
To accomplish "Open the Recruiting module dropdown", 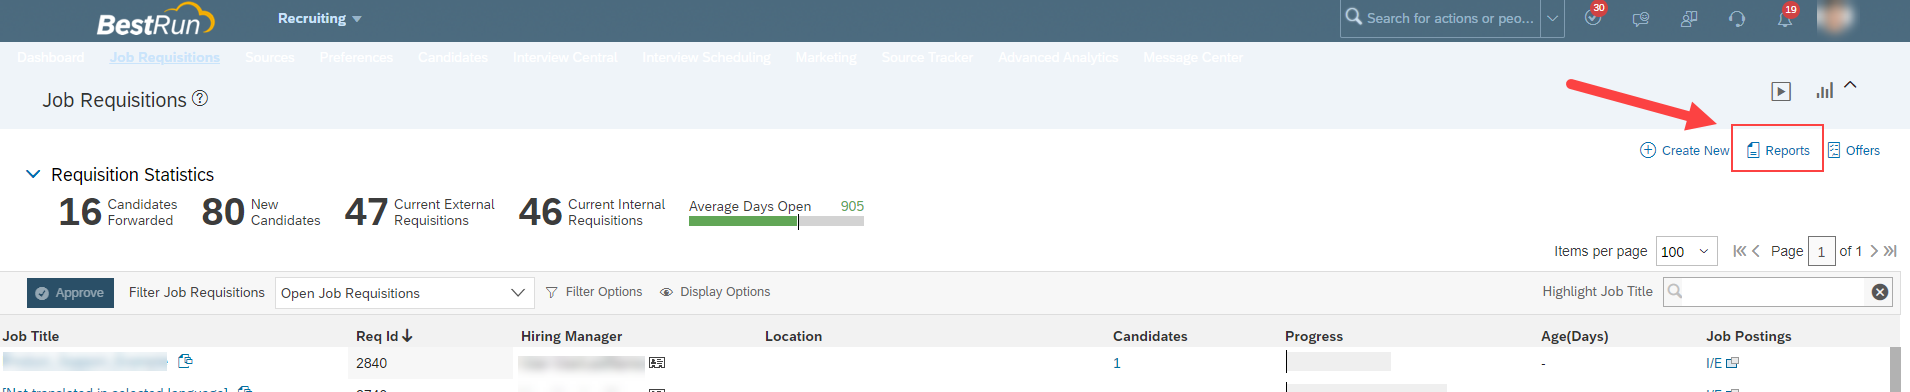I will (320, 18).
